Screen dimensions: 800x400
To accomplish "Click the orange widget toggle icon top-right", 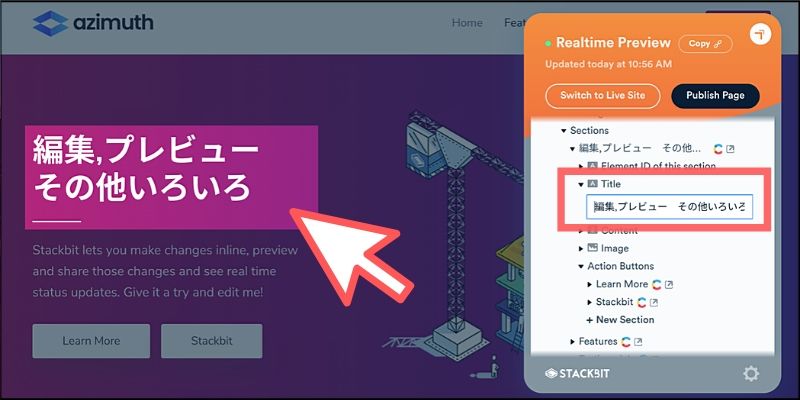I will (x=760, y=35).
